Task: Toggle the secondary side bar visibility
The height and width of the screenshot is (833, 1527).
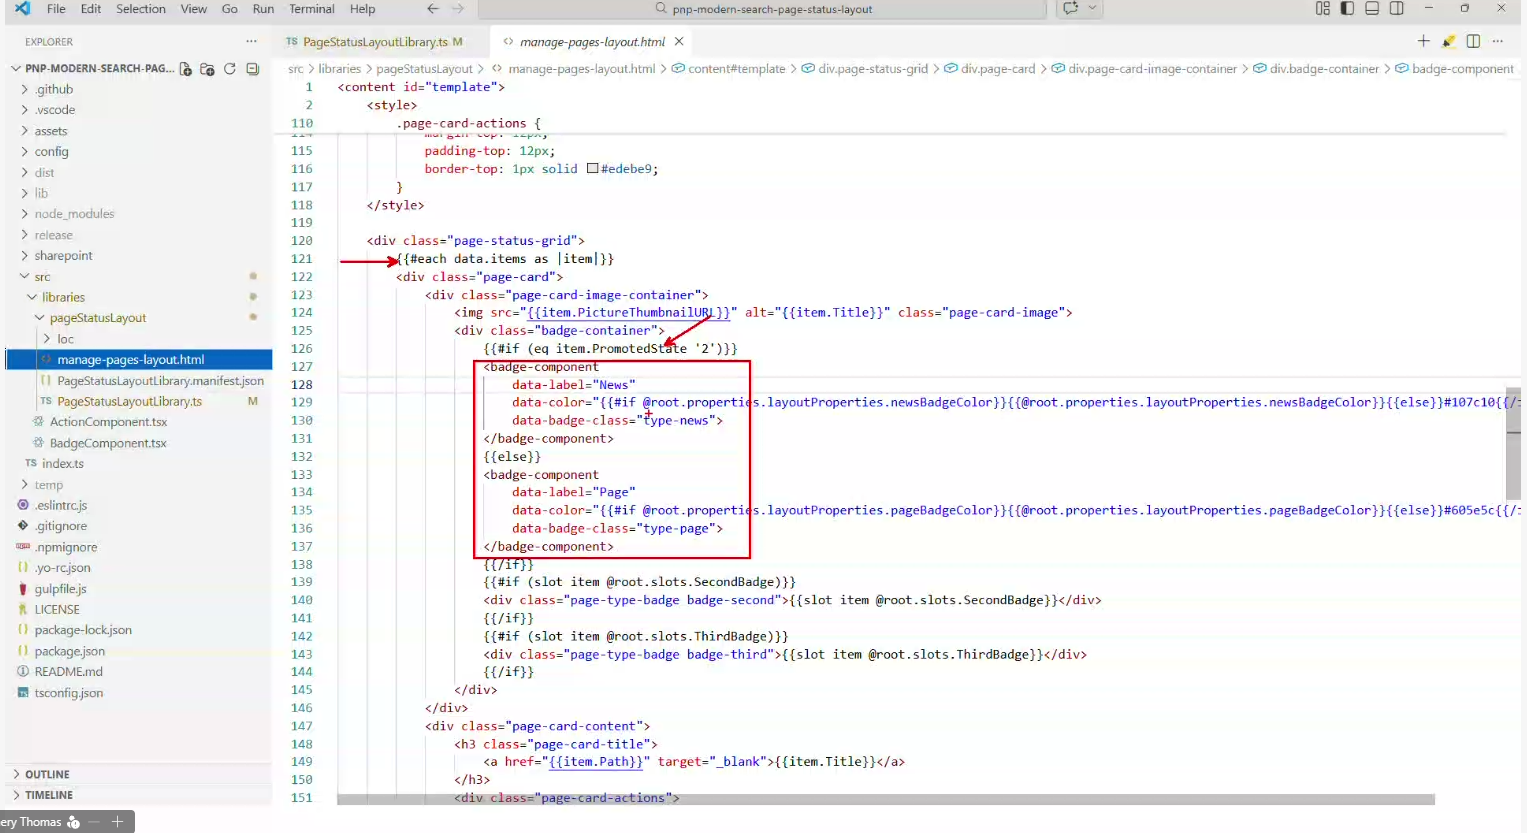Action: [1397, 9]
